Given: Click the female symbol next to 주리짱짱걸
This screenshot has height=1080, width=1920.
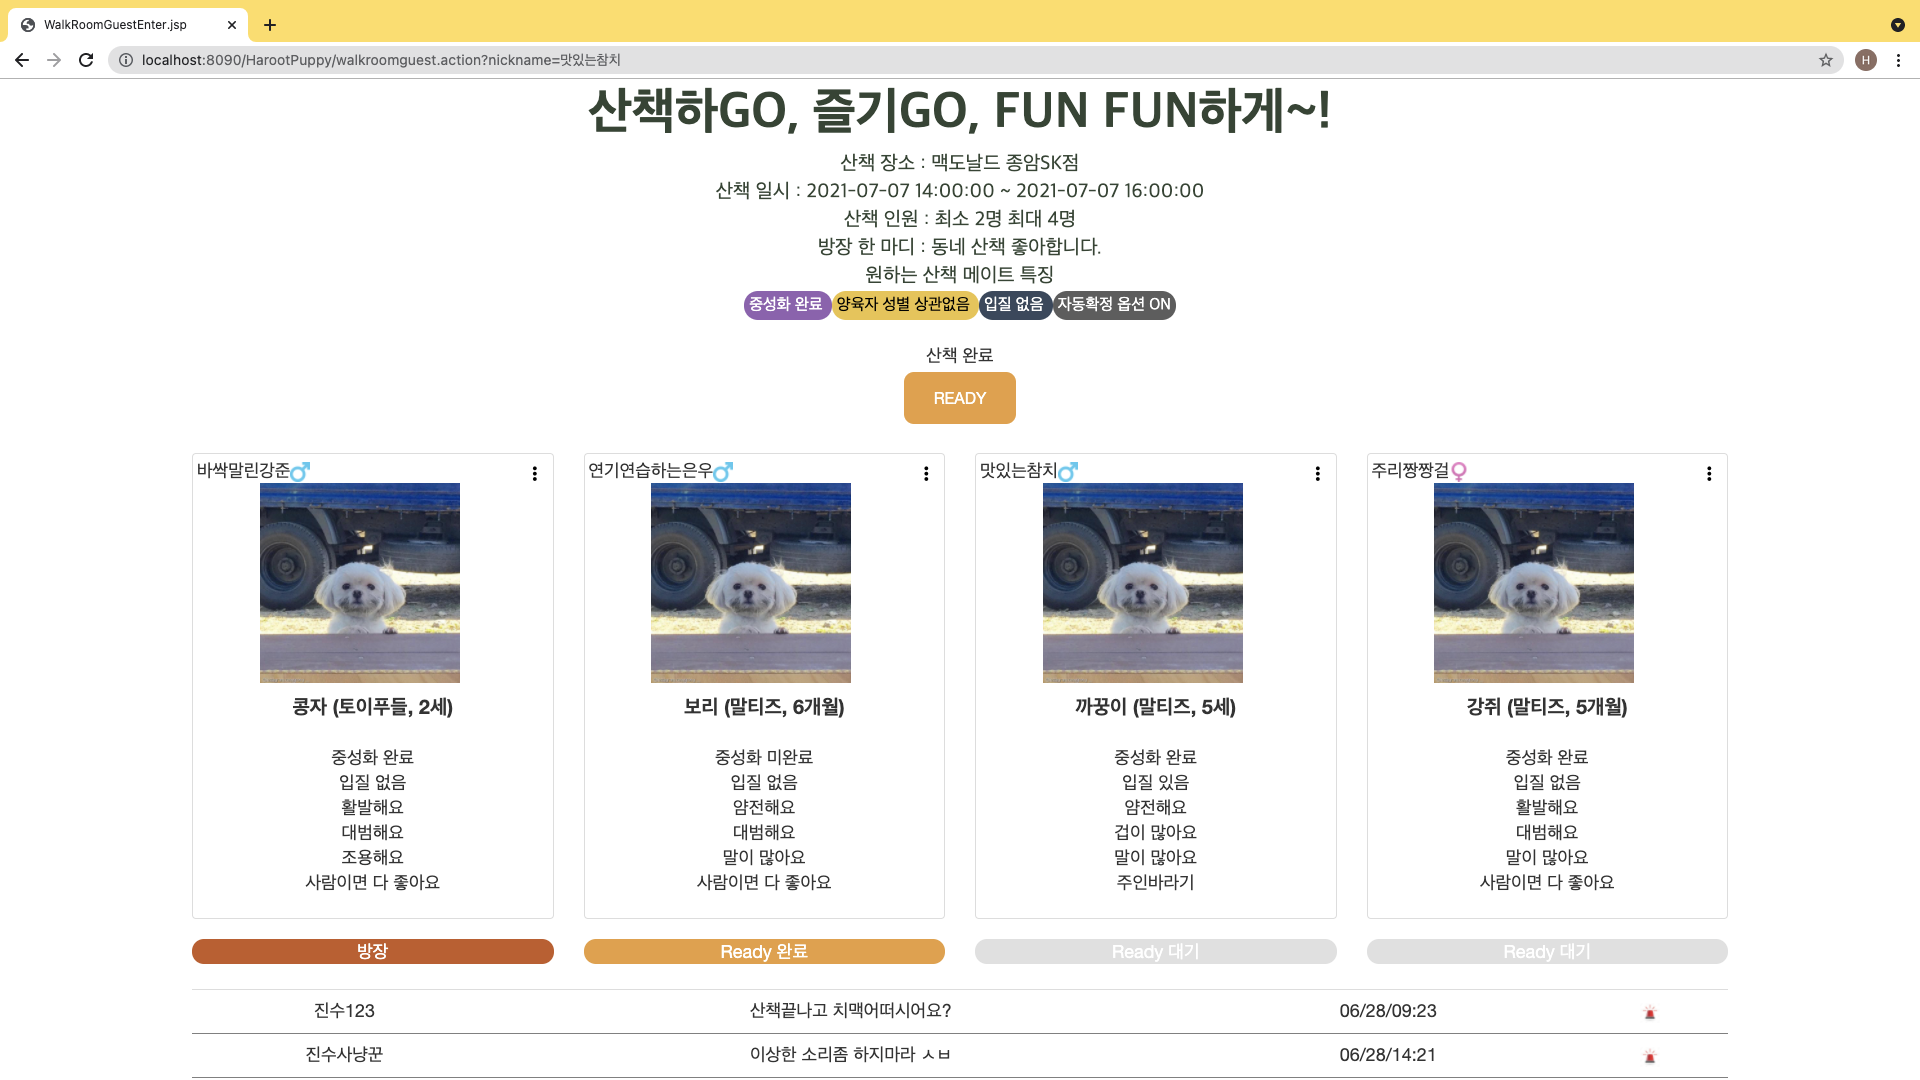Looking at the screenshot, I should (1459, 471).
